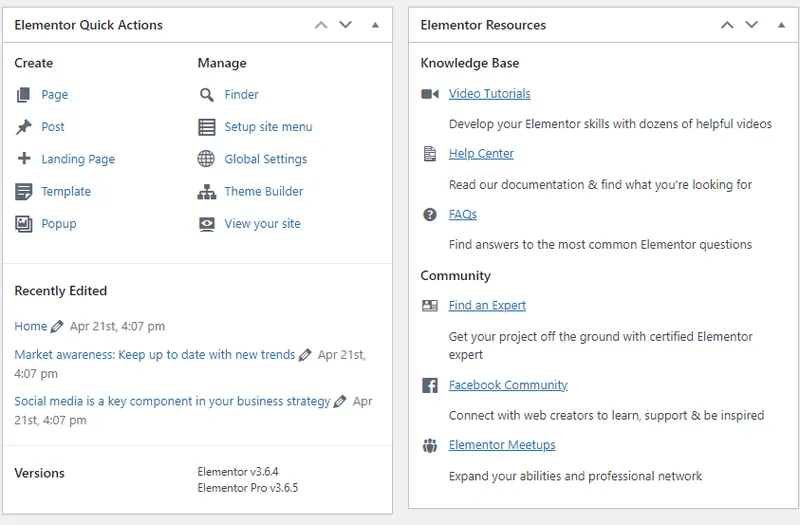Click the 'Versions' label
The image size is (800, 525).
(x=39, y=473)
